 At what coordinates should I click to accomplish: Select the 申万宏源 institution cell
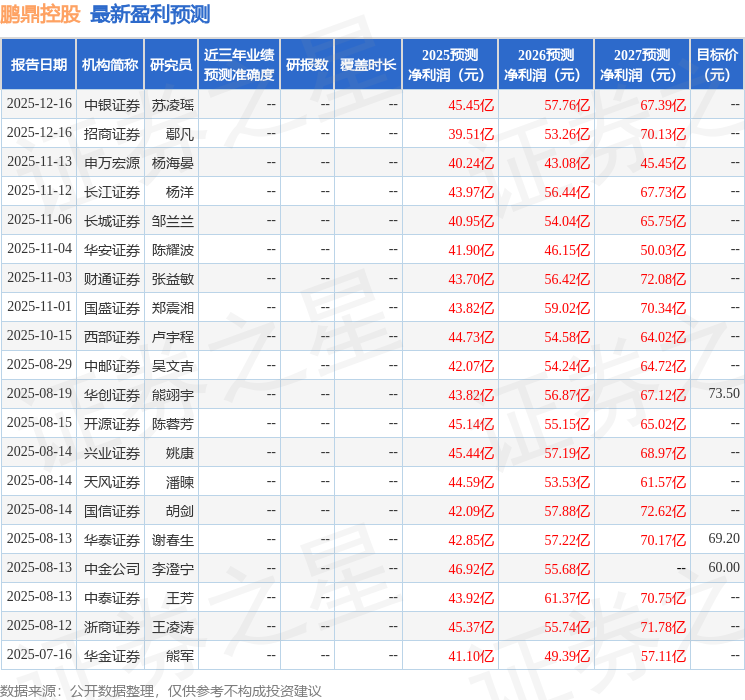[112, 163]
